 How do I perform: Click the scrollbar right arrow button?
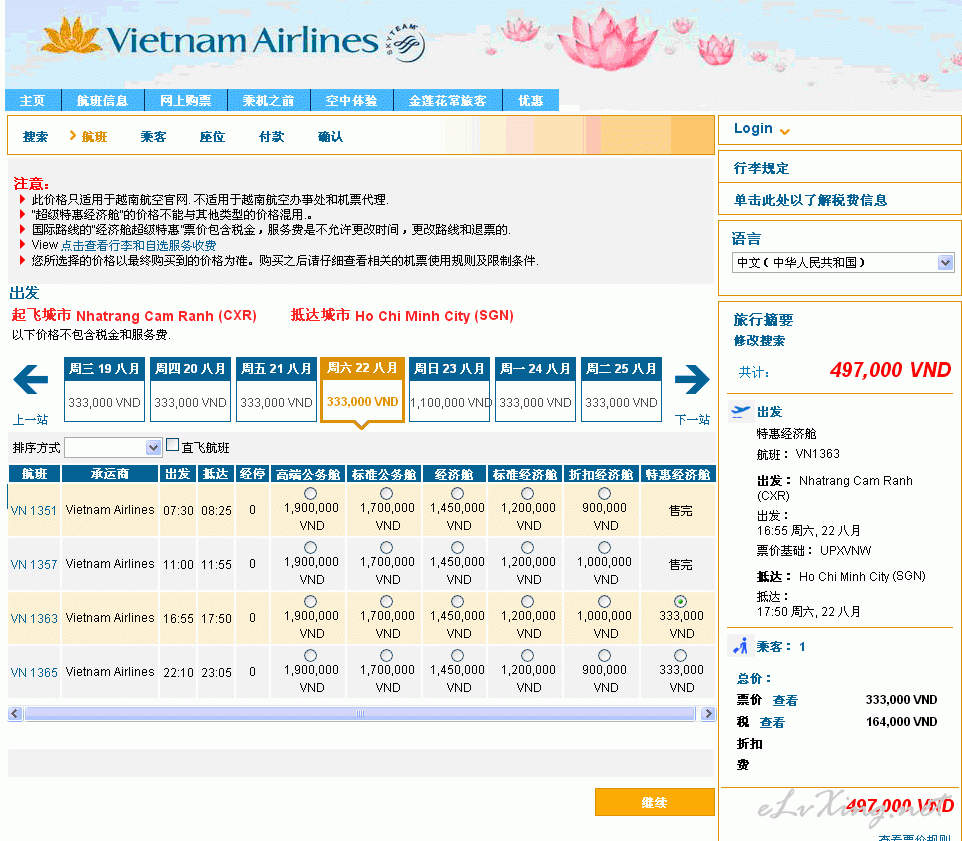pos(708,713)
